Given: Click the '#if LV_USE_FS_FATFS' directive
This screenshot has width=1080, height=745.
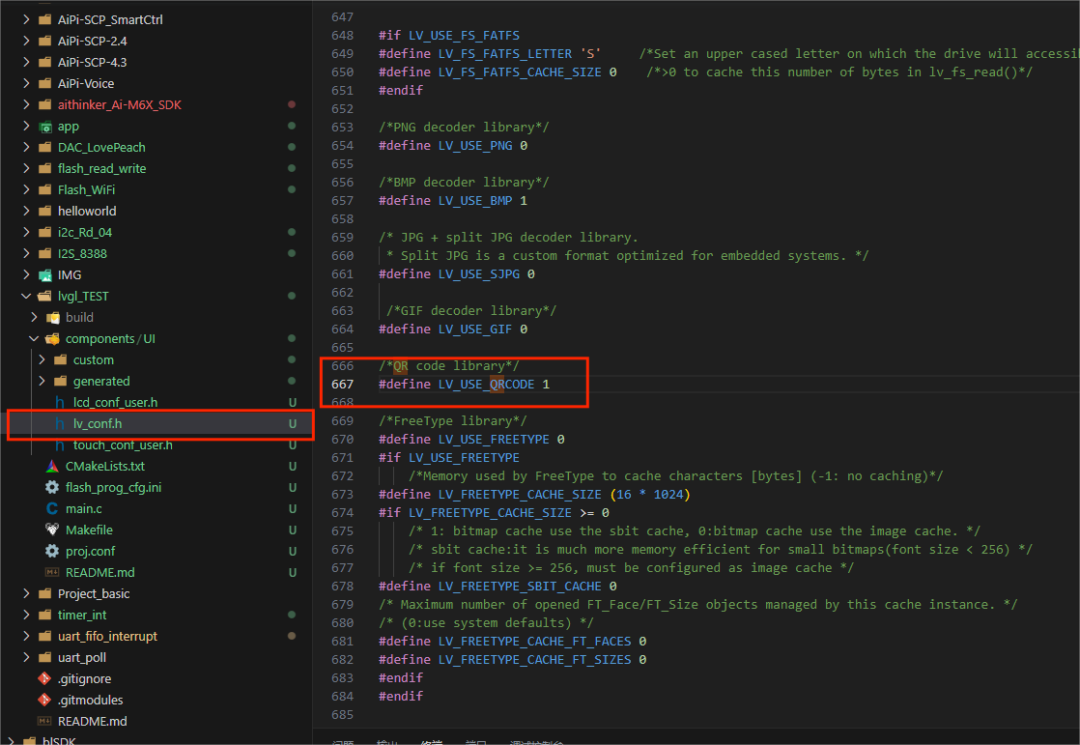Looking at the screenshot, I should click(449, 35).
